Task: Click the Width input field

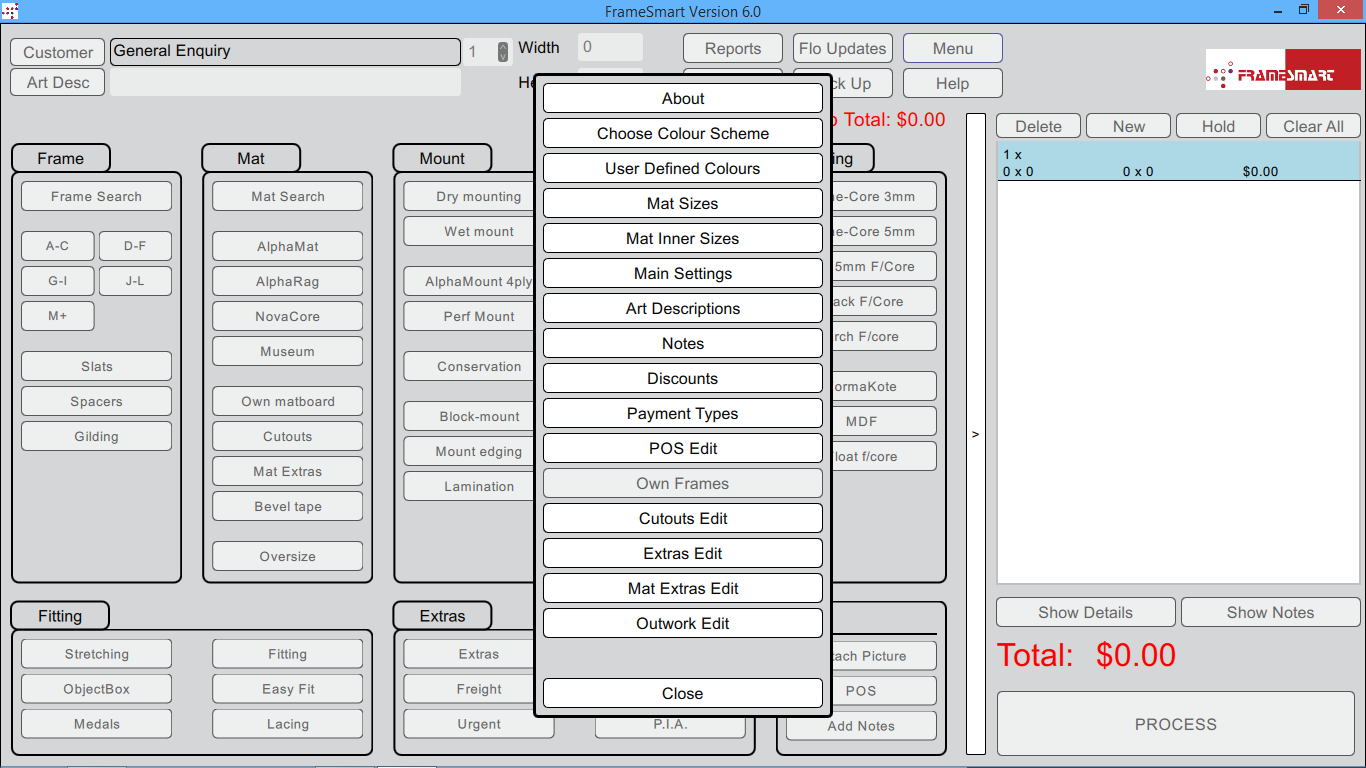Action: 610,47
